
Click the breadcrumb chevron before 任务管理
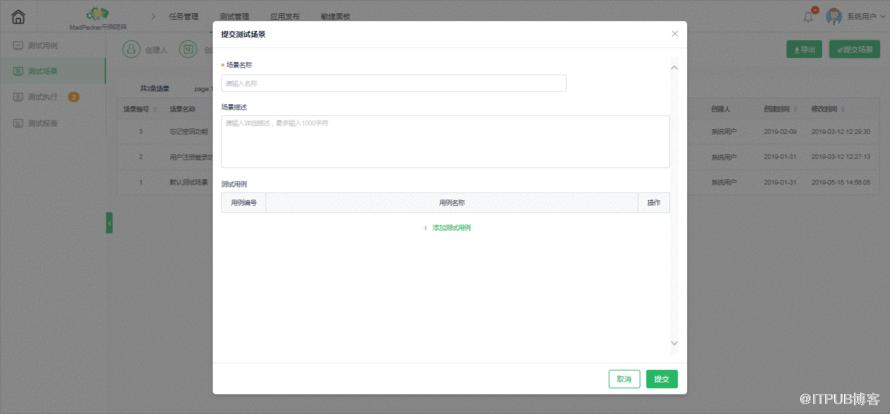coord(153,16)
